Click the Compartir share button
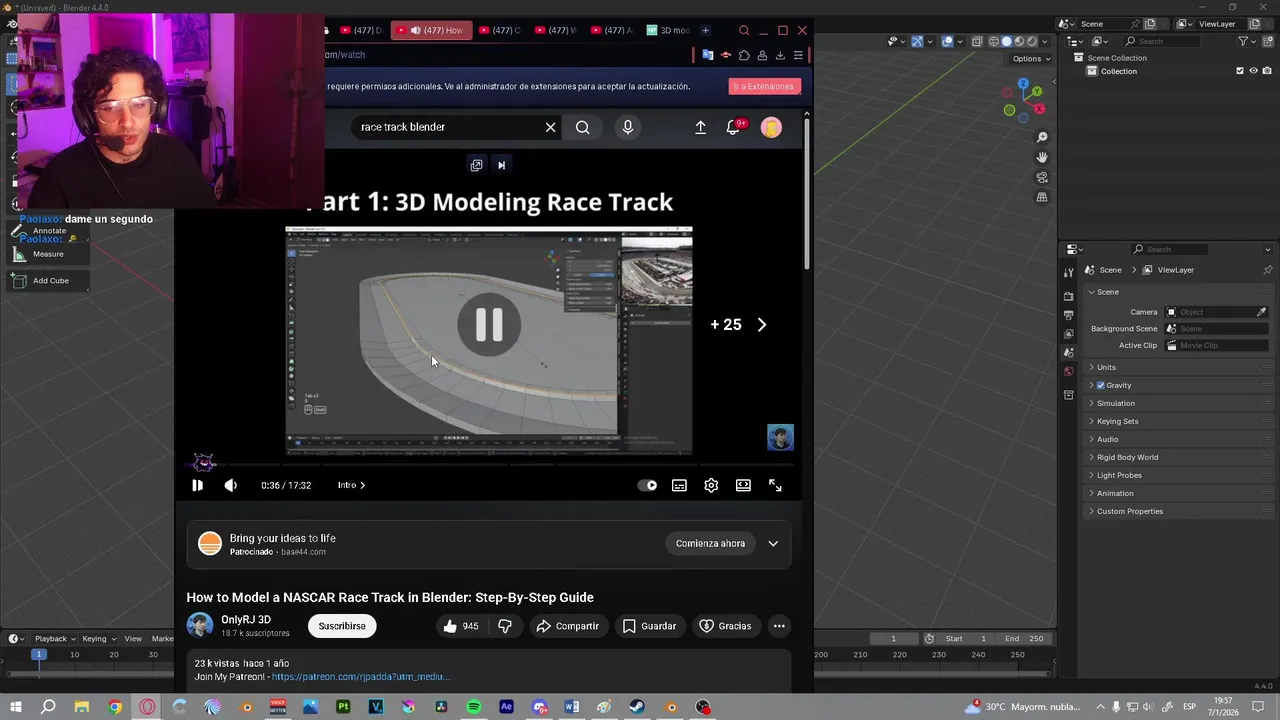Viewport: 1280px width, 720px height. pos(567,626)
